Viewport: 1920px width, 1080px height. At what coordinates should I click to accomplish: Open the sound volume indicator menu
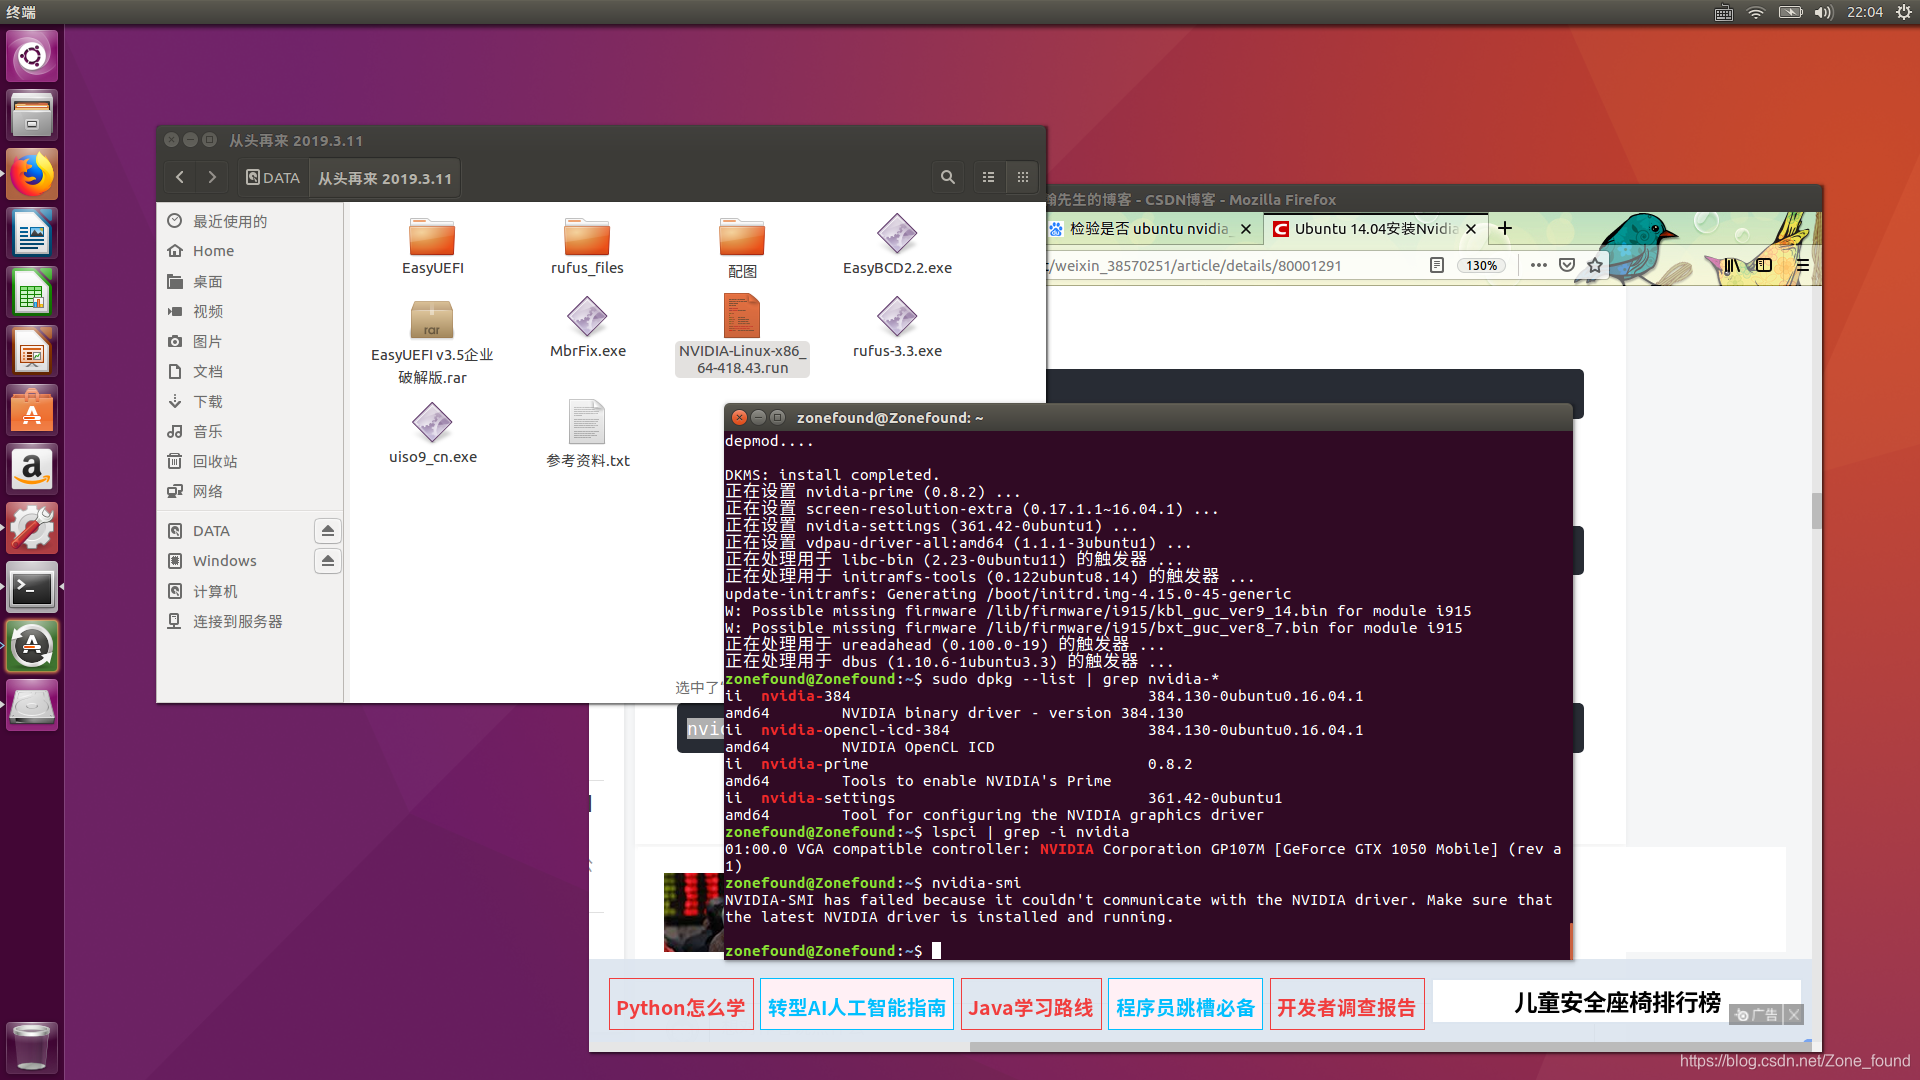[x=1824, y=12]
